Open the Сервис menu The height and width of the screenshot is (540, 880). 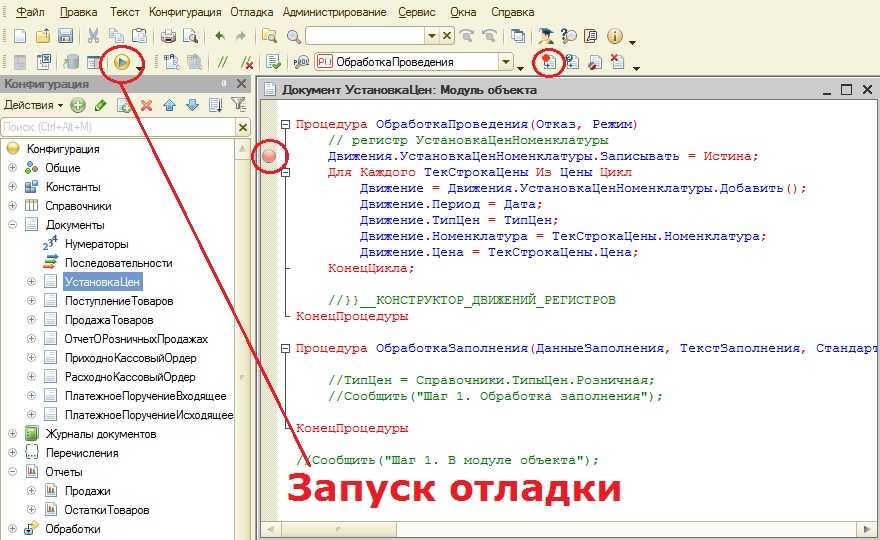(416, 12)
